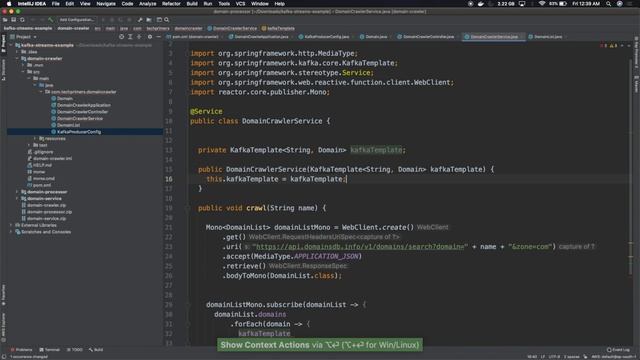Switch to Domain.java editor tab
Image resolution: width=640 pixels, height=360 pixels.
[376, 37]
